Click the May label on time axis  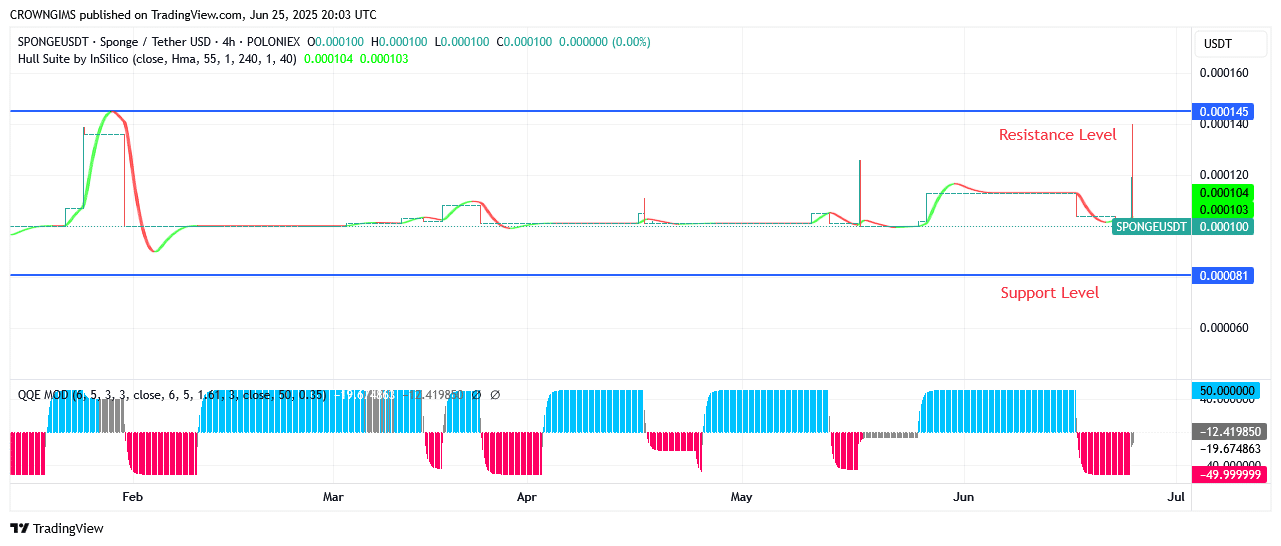tap(741, 497)
